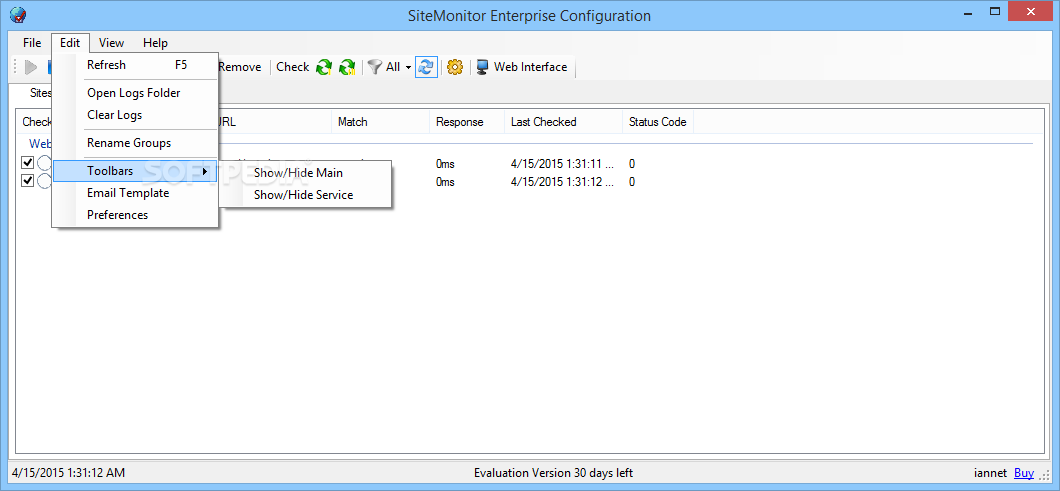Open the View menu
The width and height of the screenshot is (1060, 491).
point(112,43)
